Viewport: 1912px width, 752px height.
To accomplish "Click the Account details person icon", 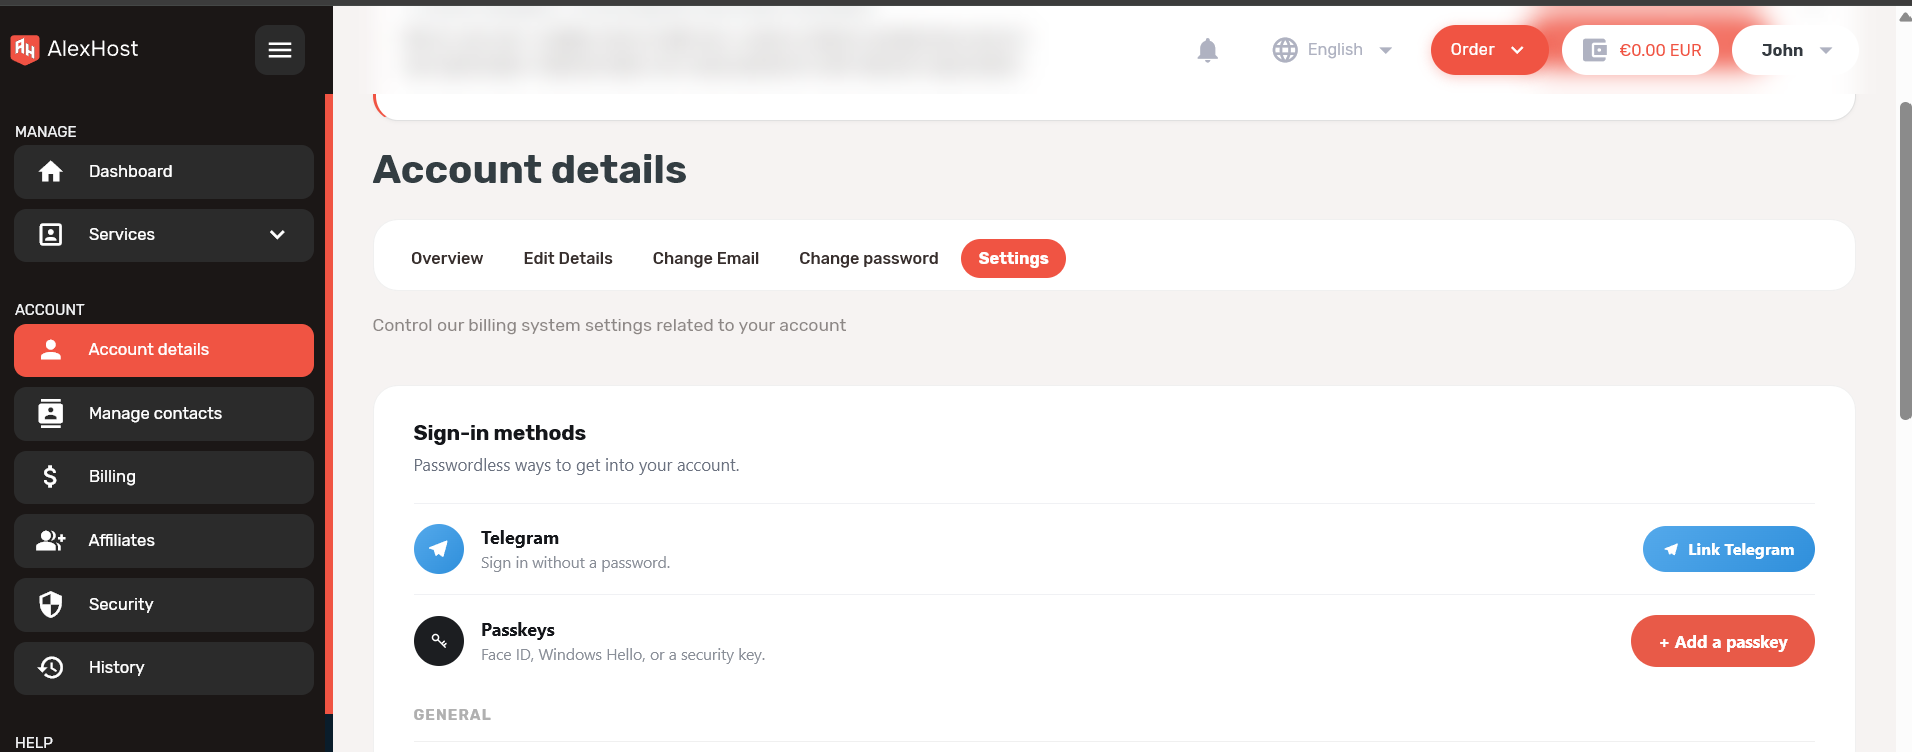I will pos(51,349).
